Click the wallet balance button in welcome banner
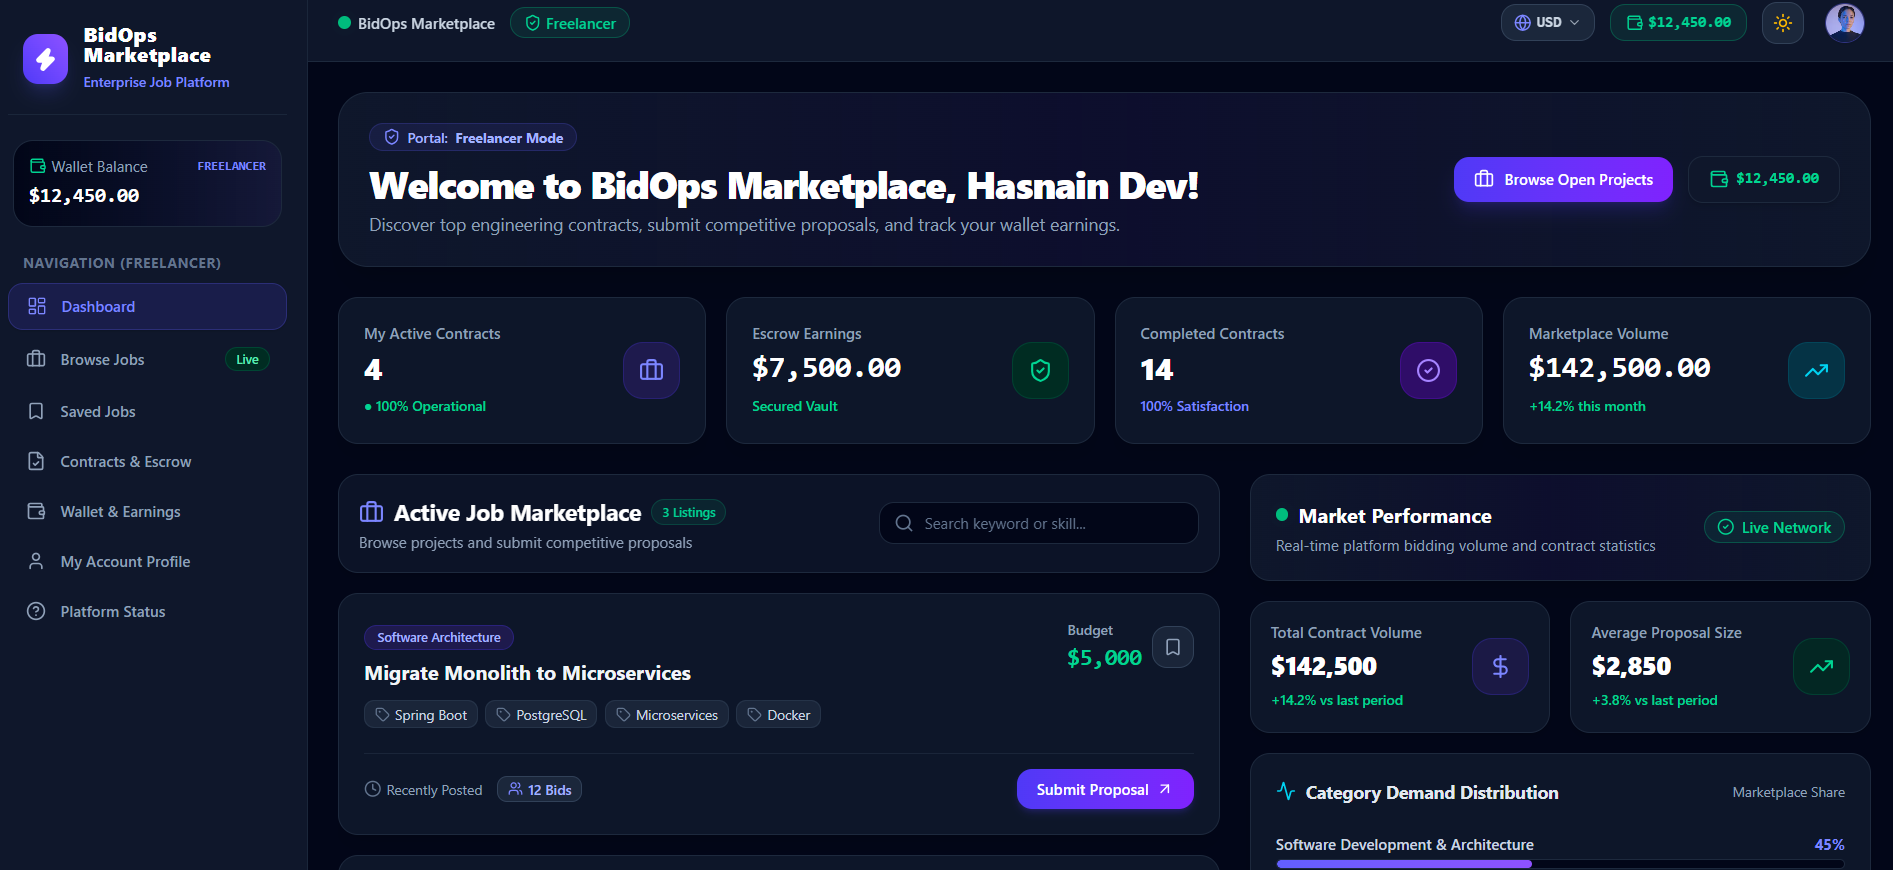This screenshot has width=1893, height=870. point(1764,179)
